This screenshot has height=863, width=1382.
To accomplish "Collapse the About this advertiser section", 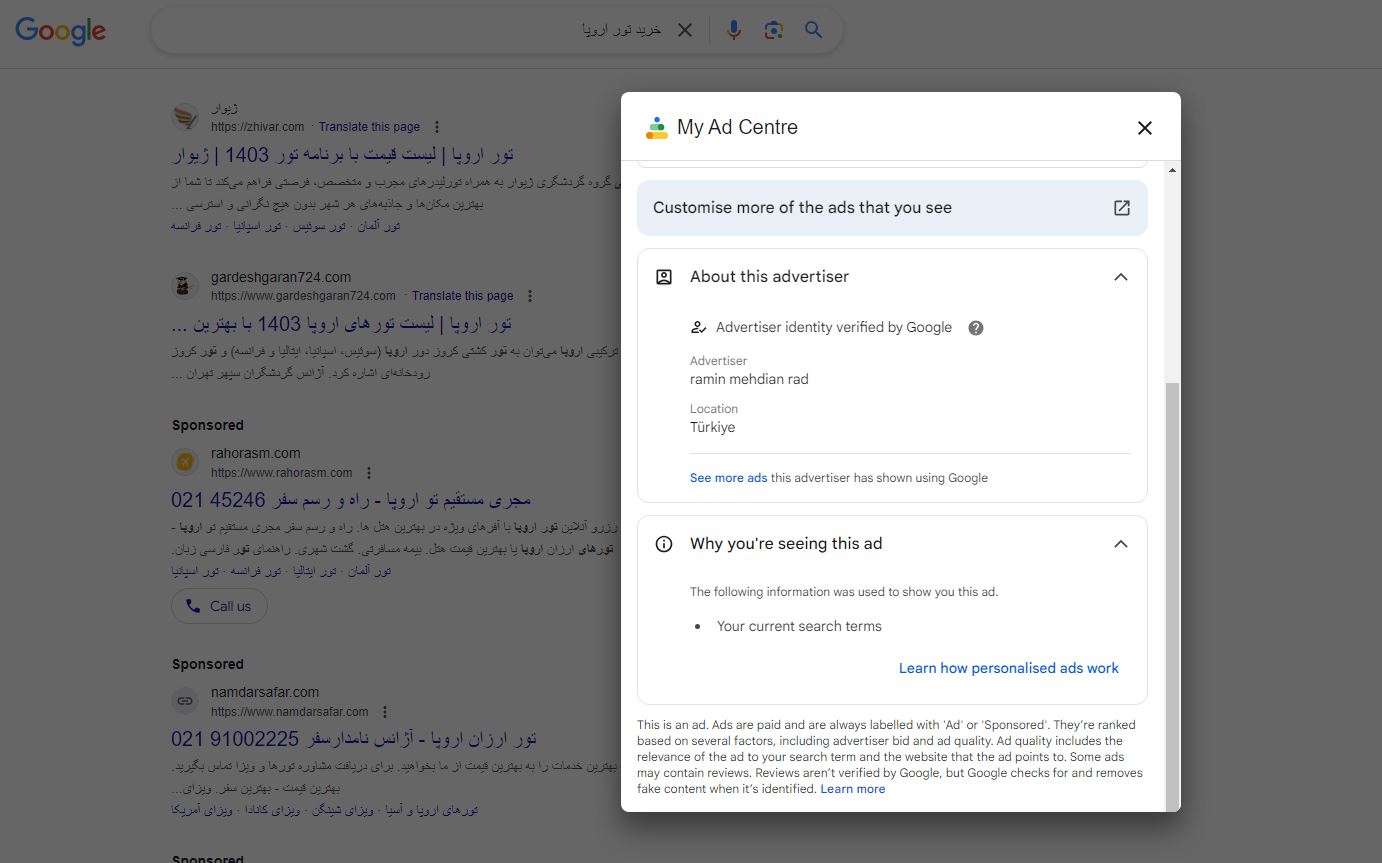I will coord(1121,277).
